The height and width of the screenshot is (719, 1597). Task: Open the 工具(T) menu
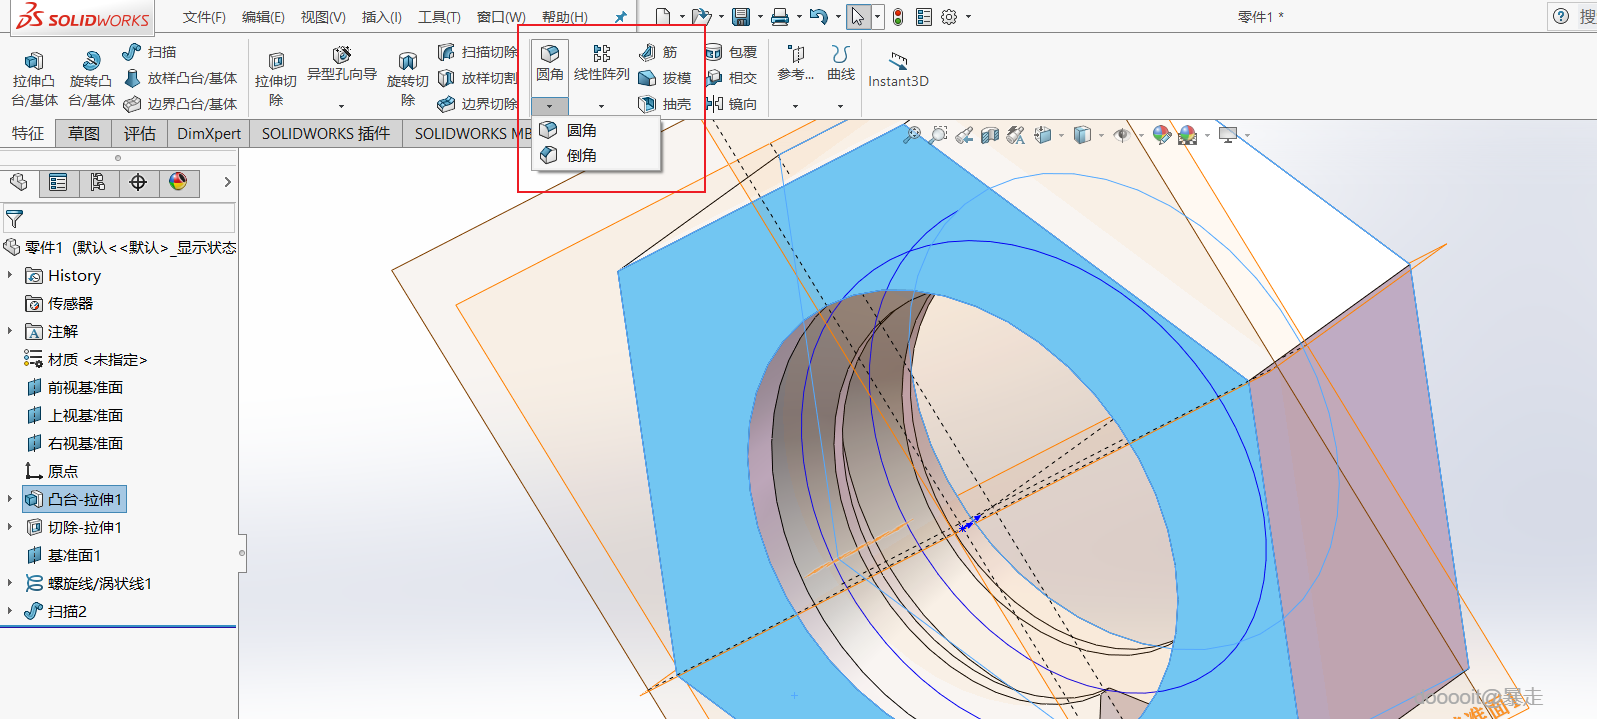click(x=439, y=17)
